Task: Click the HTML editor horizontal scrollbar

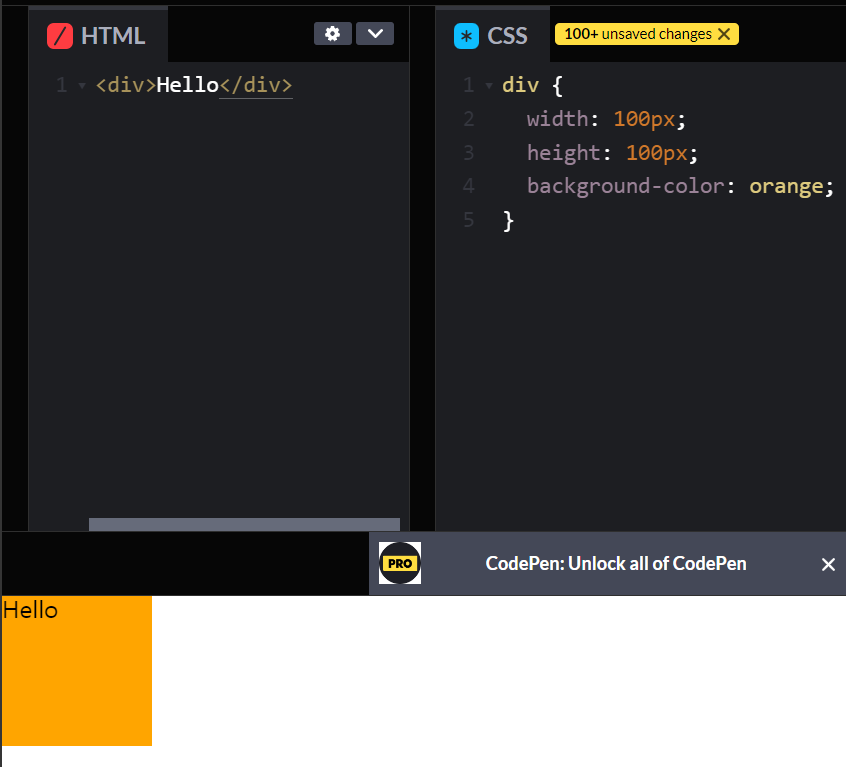Action: (244, 524)
